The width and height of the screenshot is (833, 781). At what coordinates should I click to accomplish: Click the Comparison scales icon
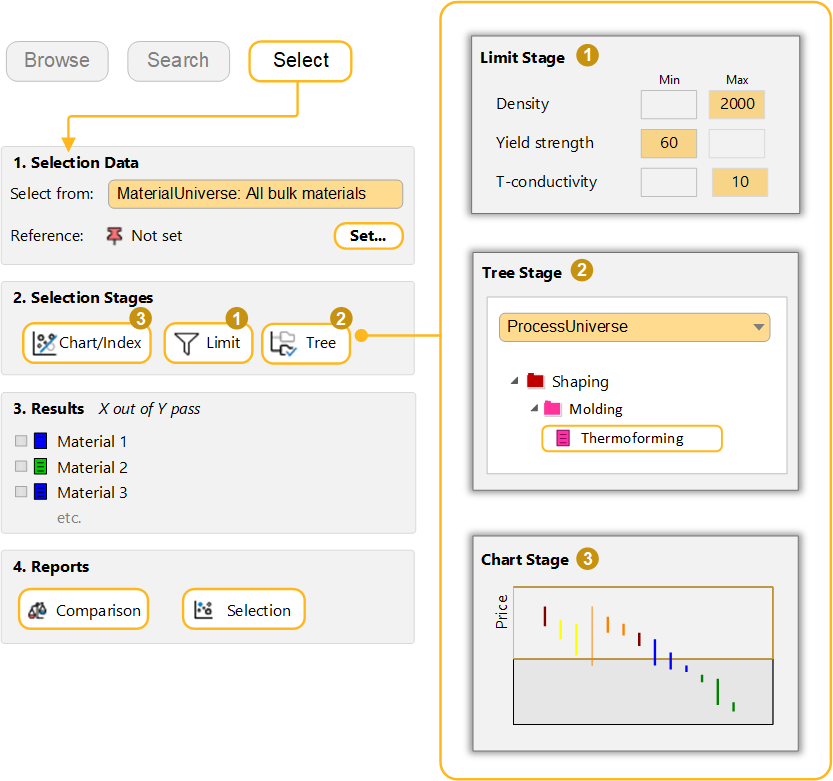point(38,610)
